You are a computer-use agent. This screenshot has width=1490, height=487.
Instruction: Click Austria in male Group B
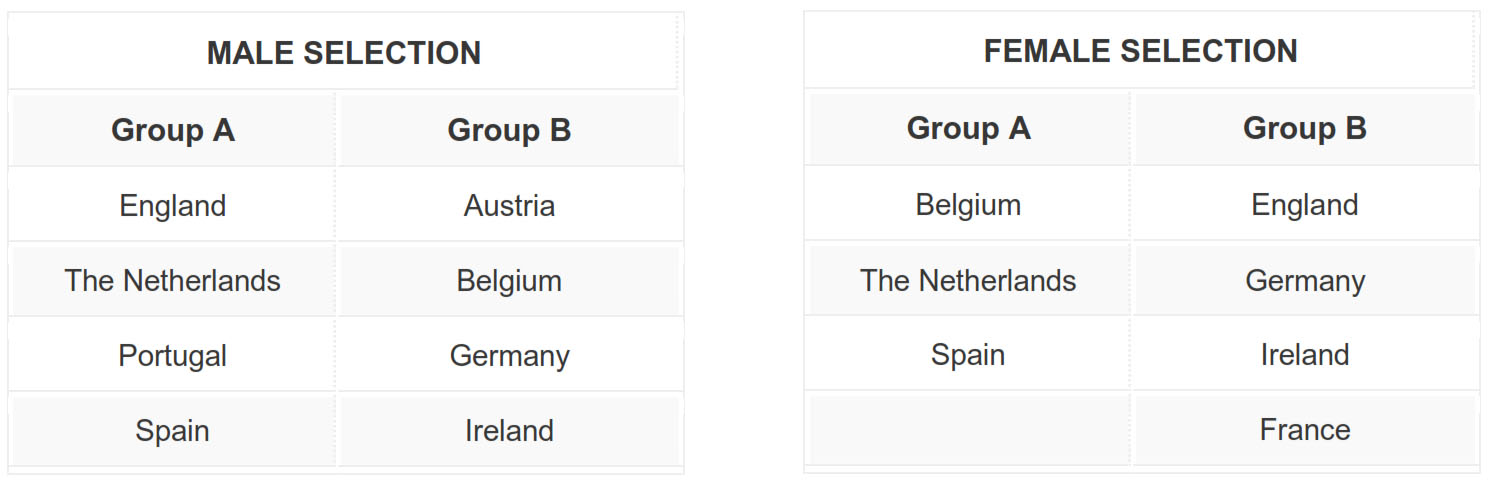(509, 205)
